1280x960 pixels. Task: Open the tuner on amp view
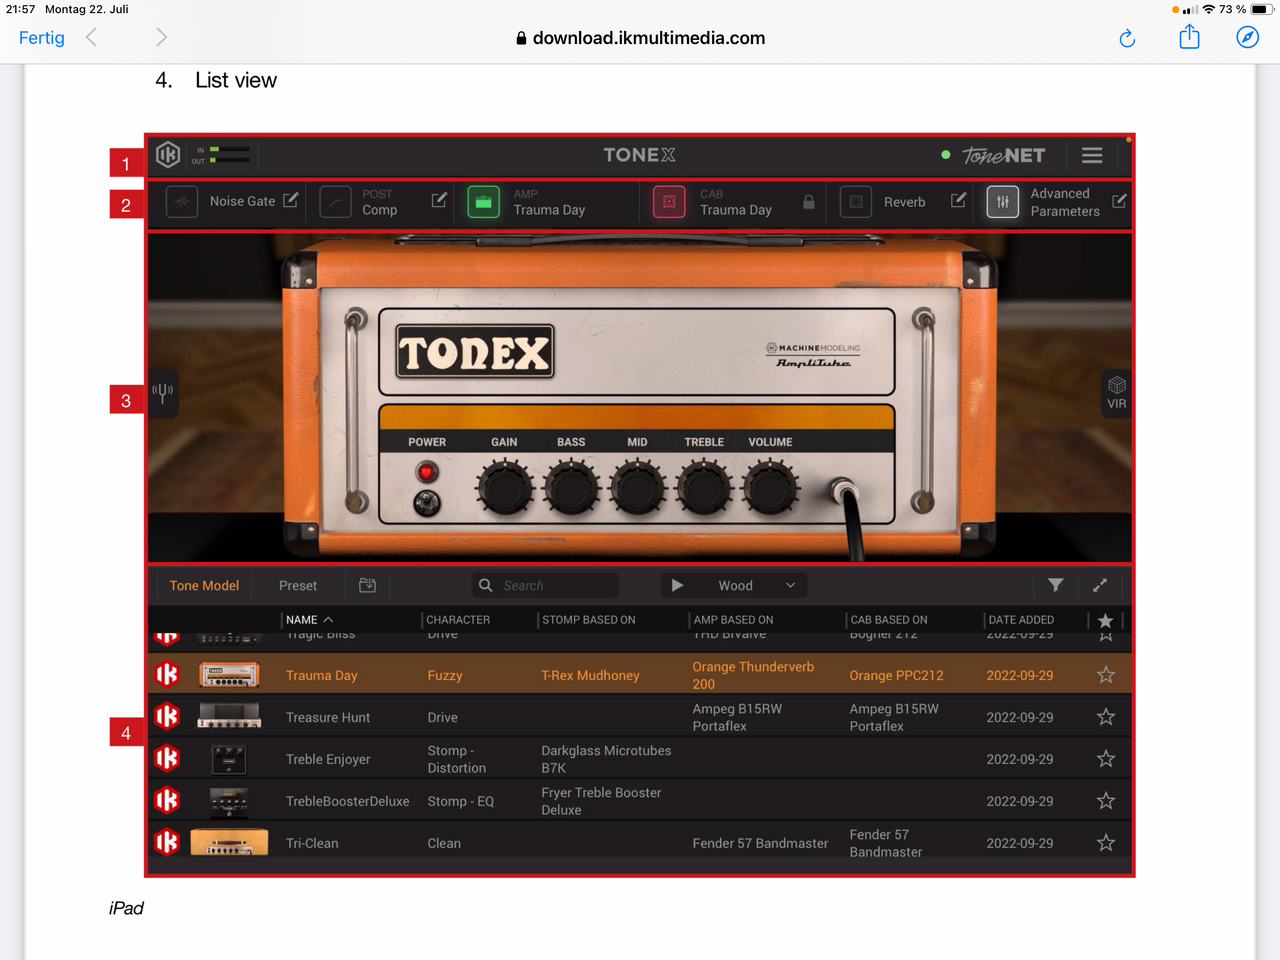tap(163, 393)
